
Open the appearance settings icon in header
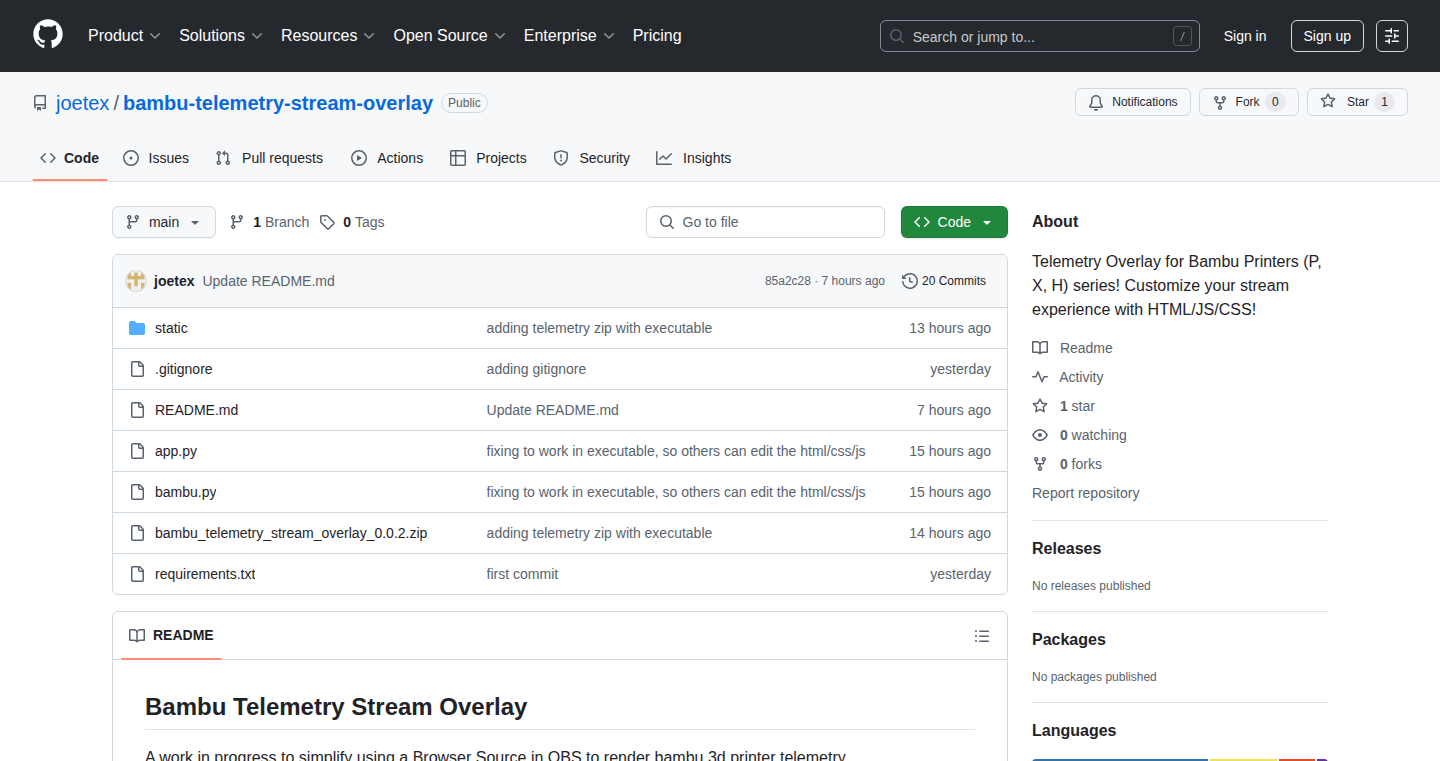(1392, 36)
